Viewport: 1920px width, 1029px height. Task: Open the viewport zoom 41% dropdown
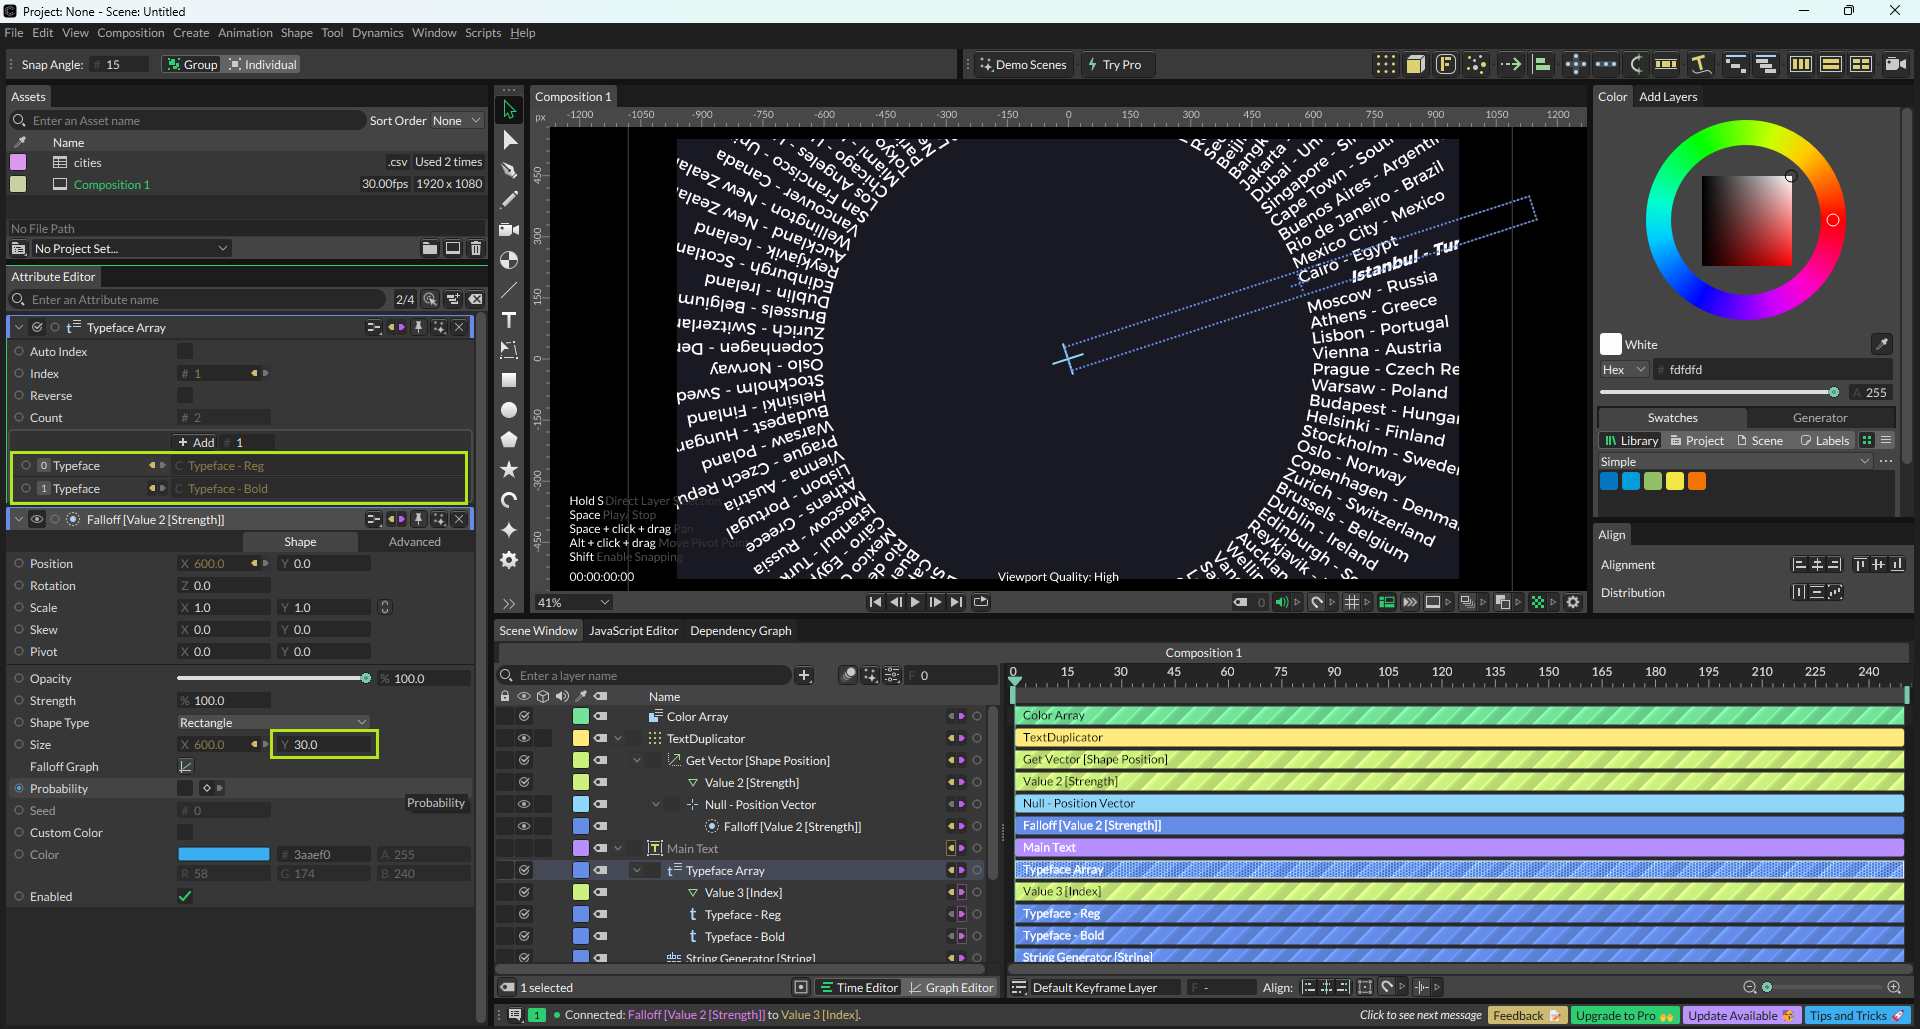click(x=574, y=603)
